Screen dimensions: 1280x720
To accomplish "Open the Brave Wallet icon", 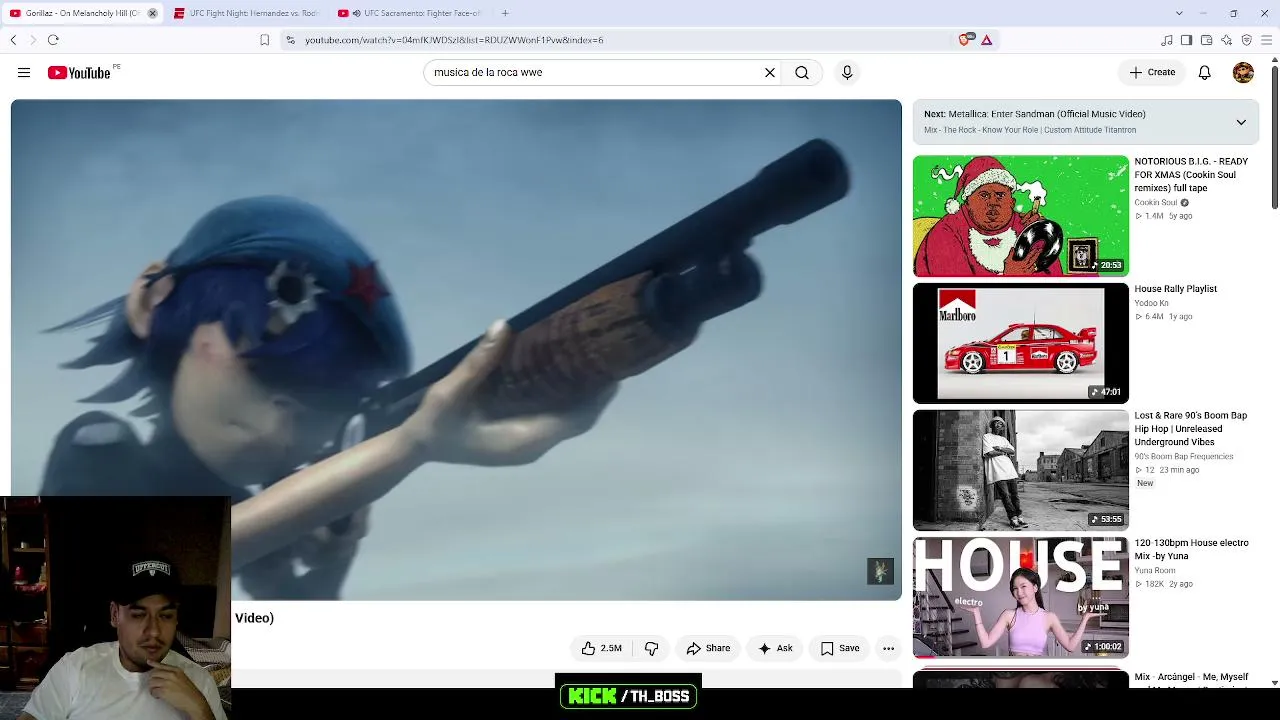I will point(1207,40).
